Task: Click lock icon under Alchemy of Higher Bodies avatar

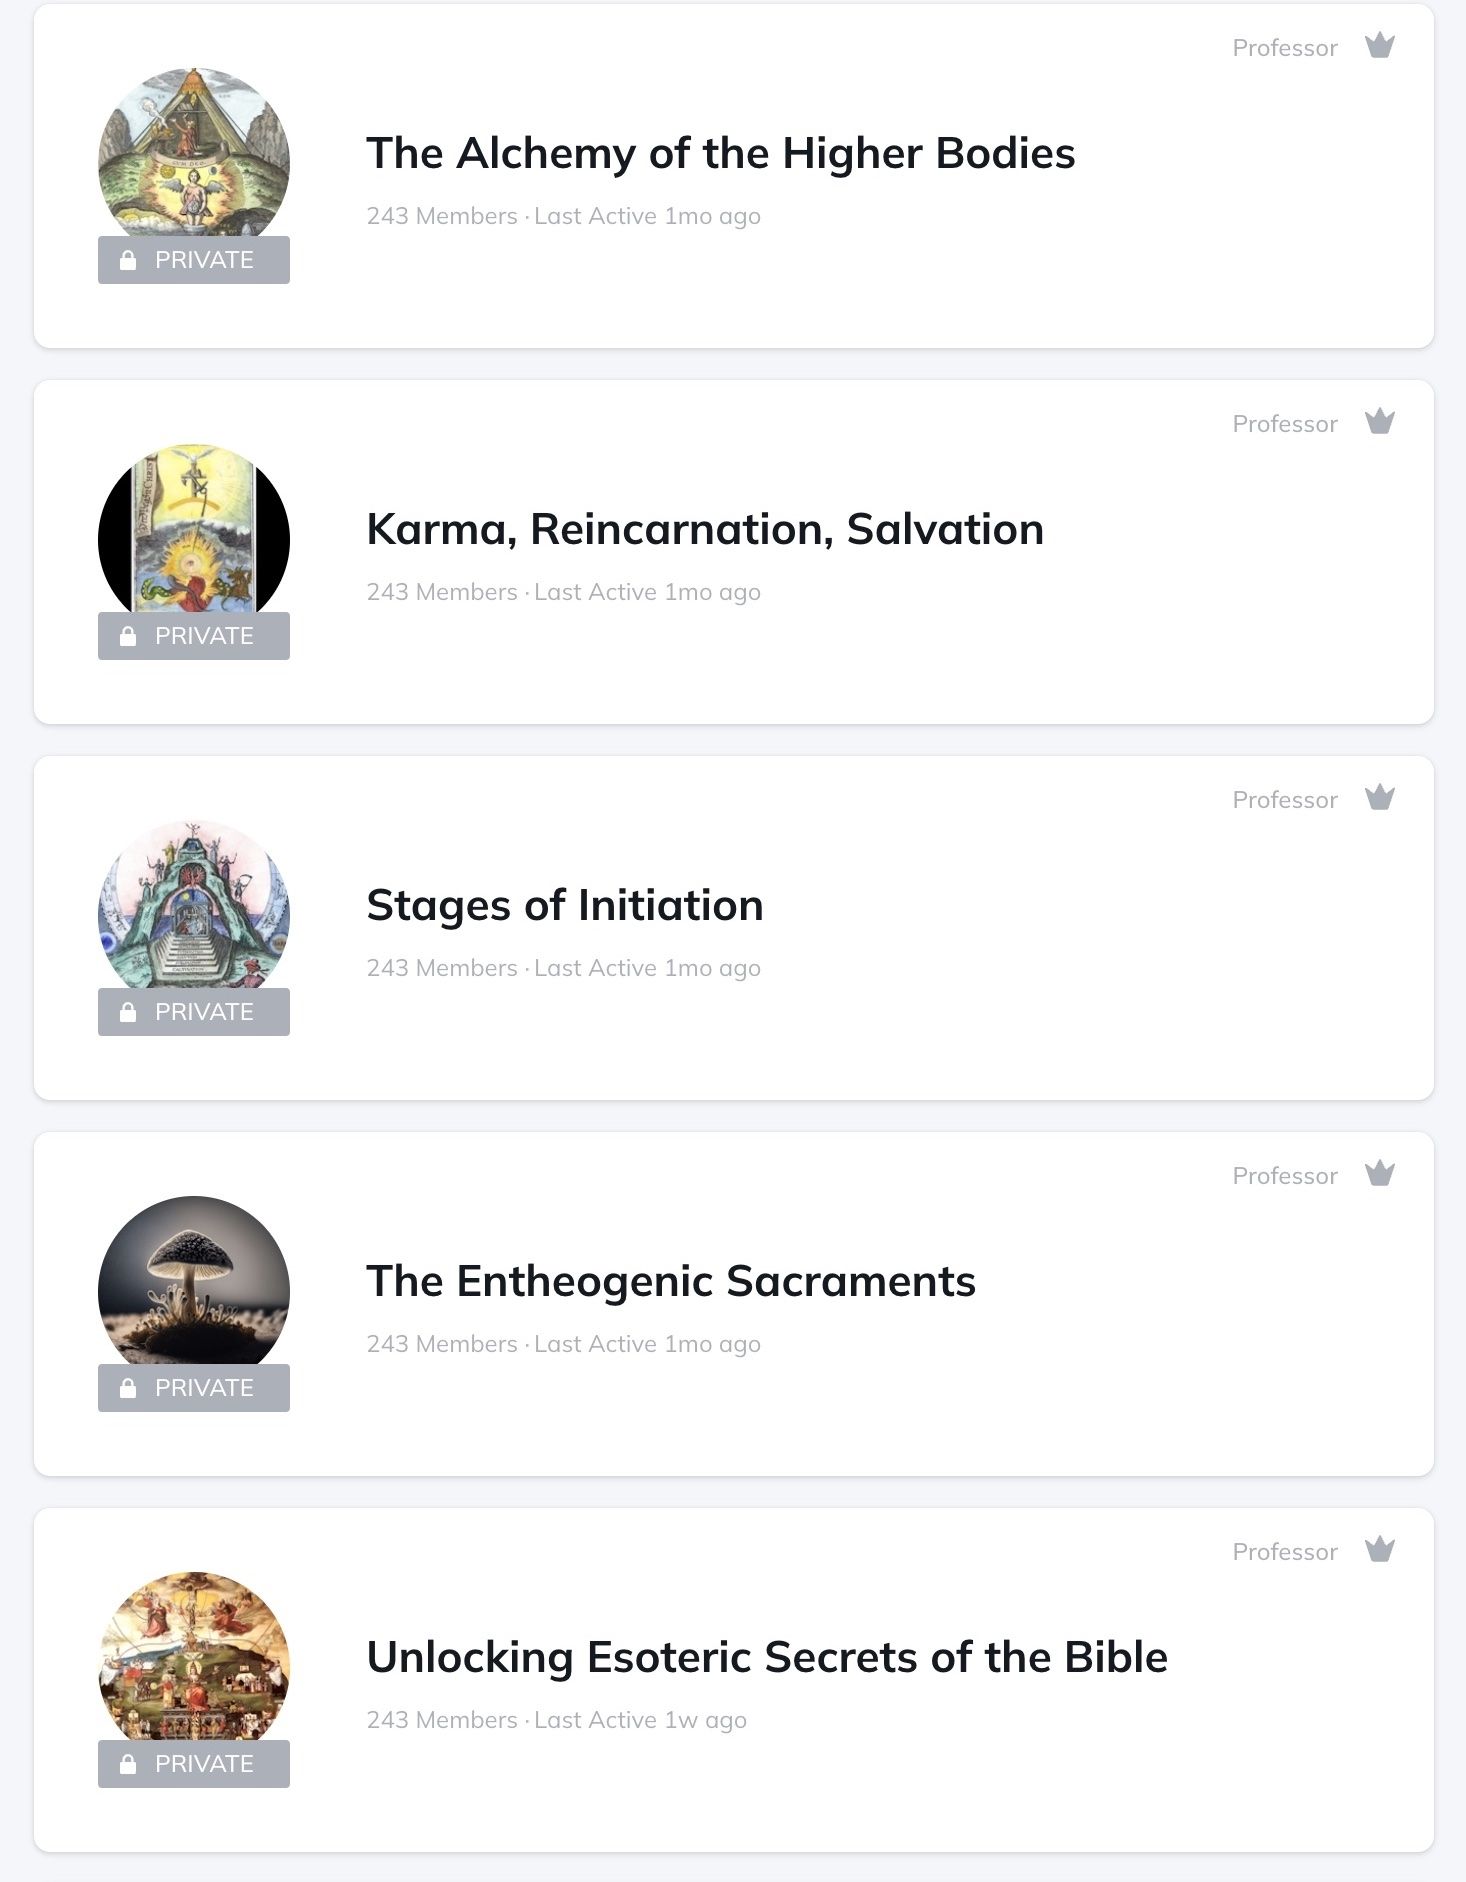Action: point(128,260)
